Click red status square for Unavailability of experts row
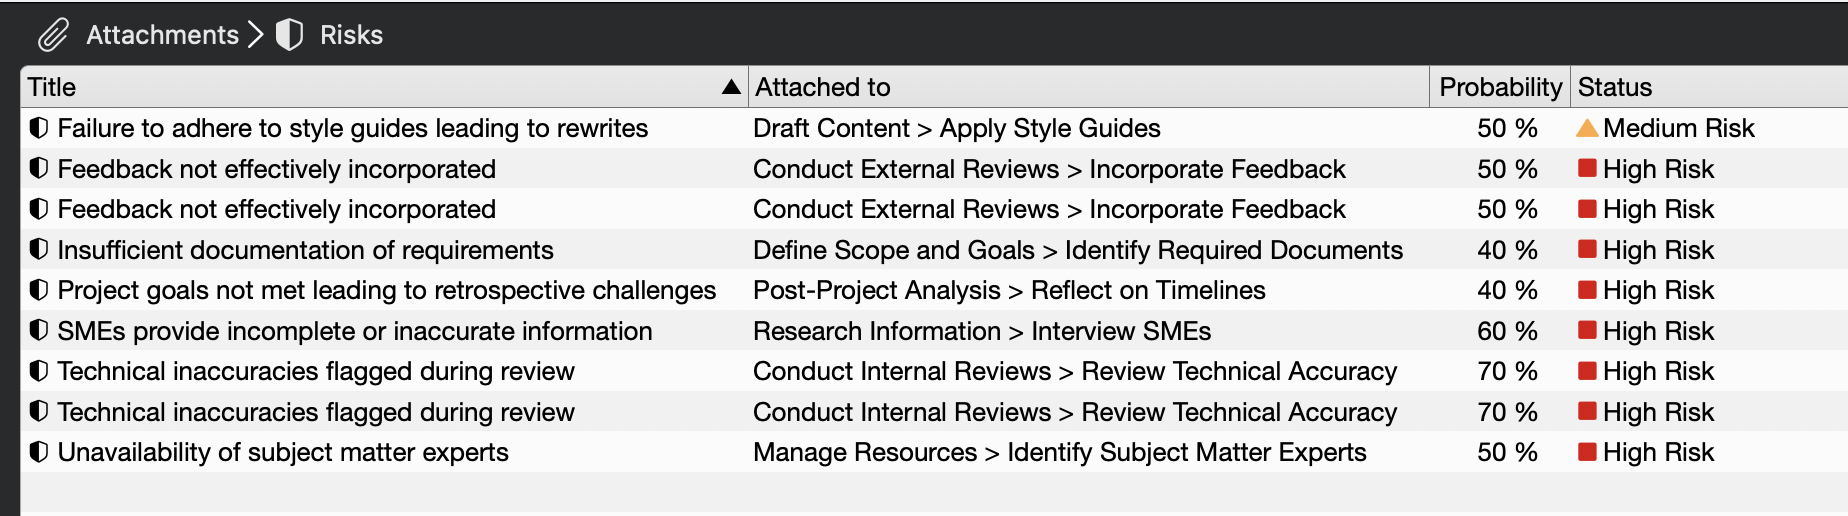This screenshot has height=516, width=1848. pos(1587,452)
